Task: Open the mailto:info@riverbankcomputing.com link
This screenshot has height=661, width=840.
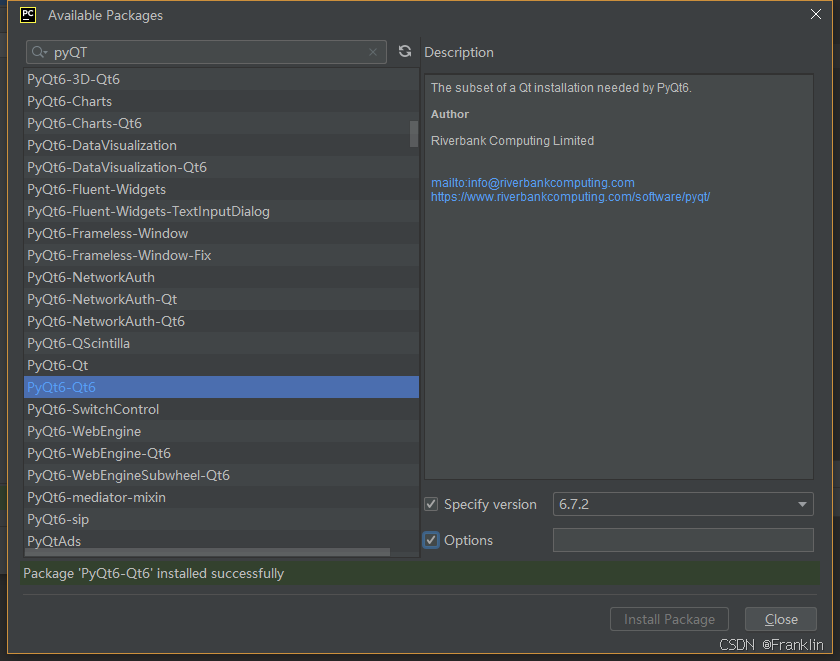Action: 533,182
